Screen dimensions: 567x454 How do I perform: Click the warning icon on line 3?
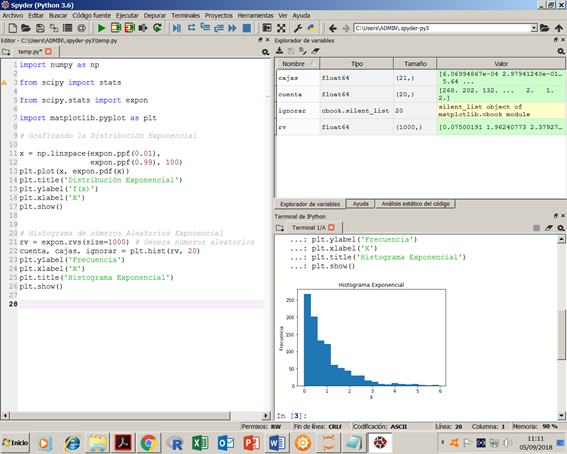point(4,82)
